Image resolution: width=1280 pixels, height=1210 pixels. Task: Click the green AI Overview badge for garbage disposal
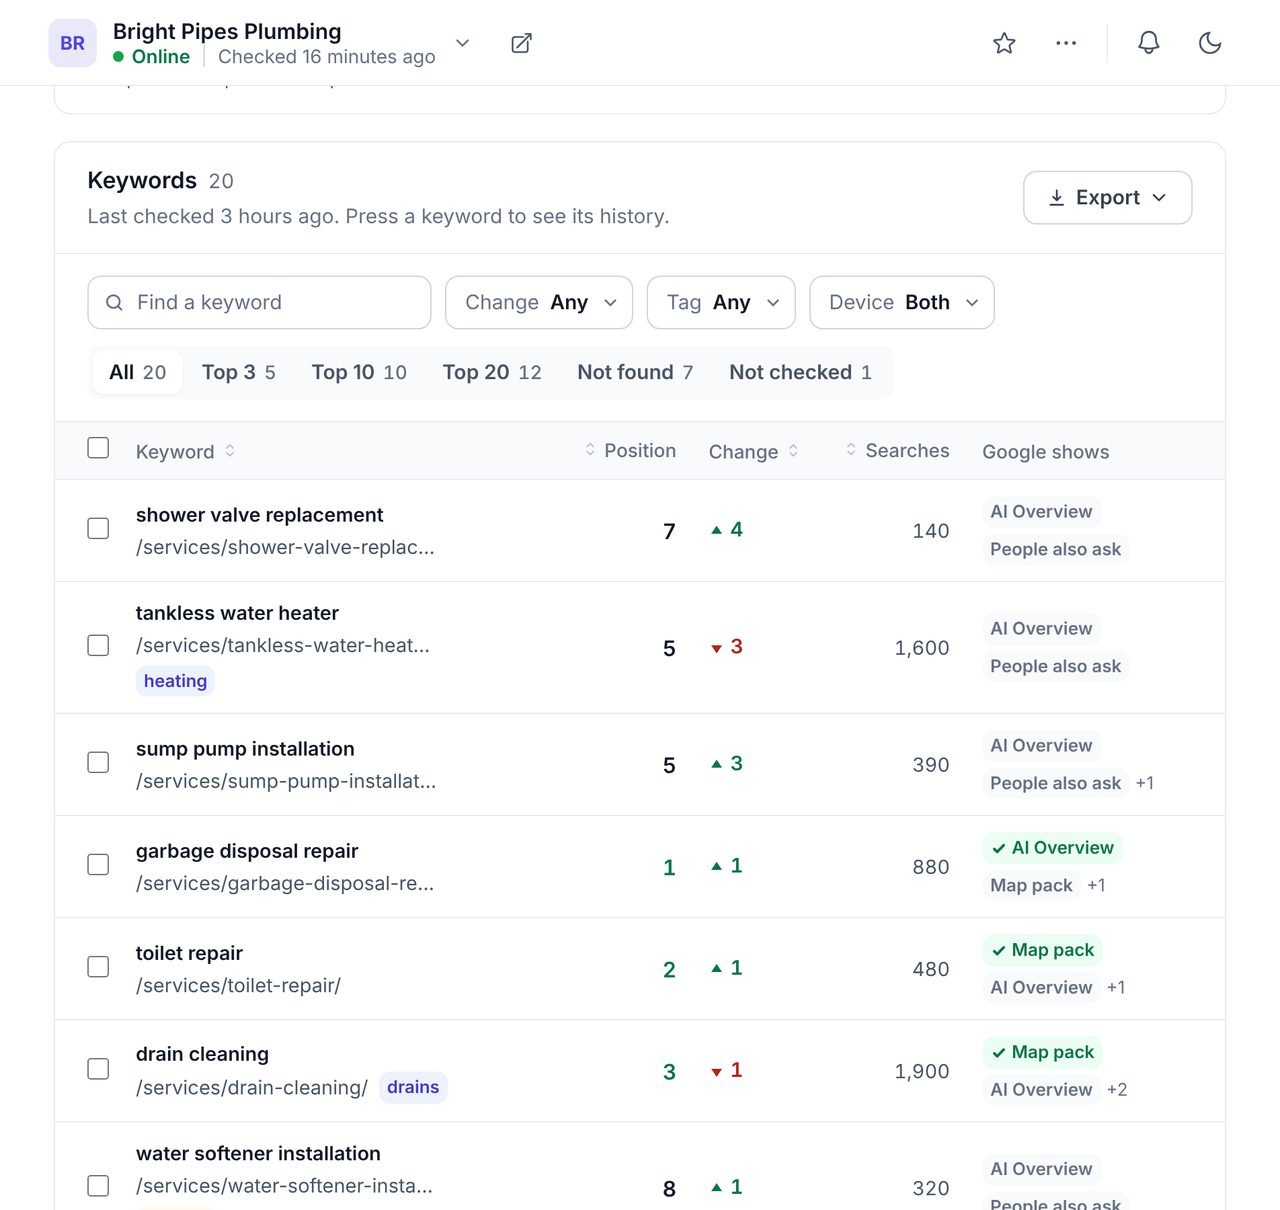point(1053,848)
